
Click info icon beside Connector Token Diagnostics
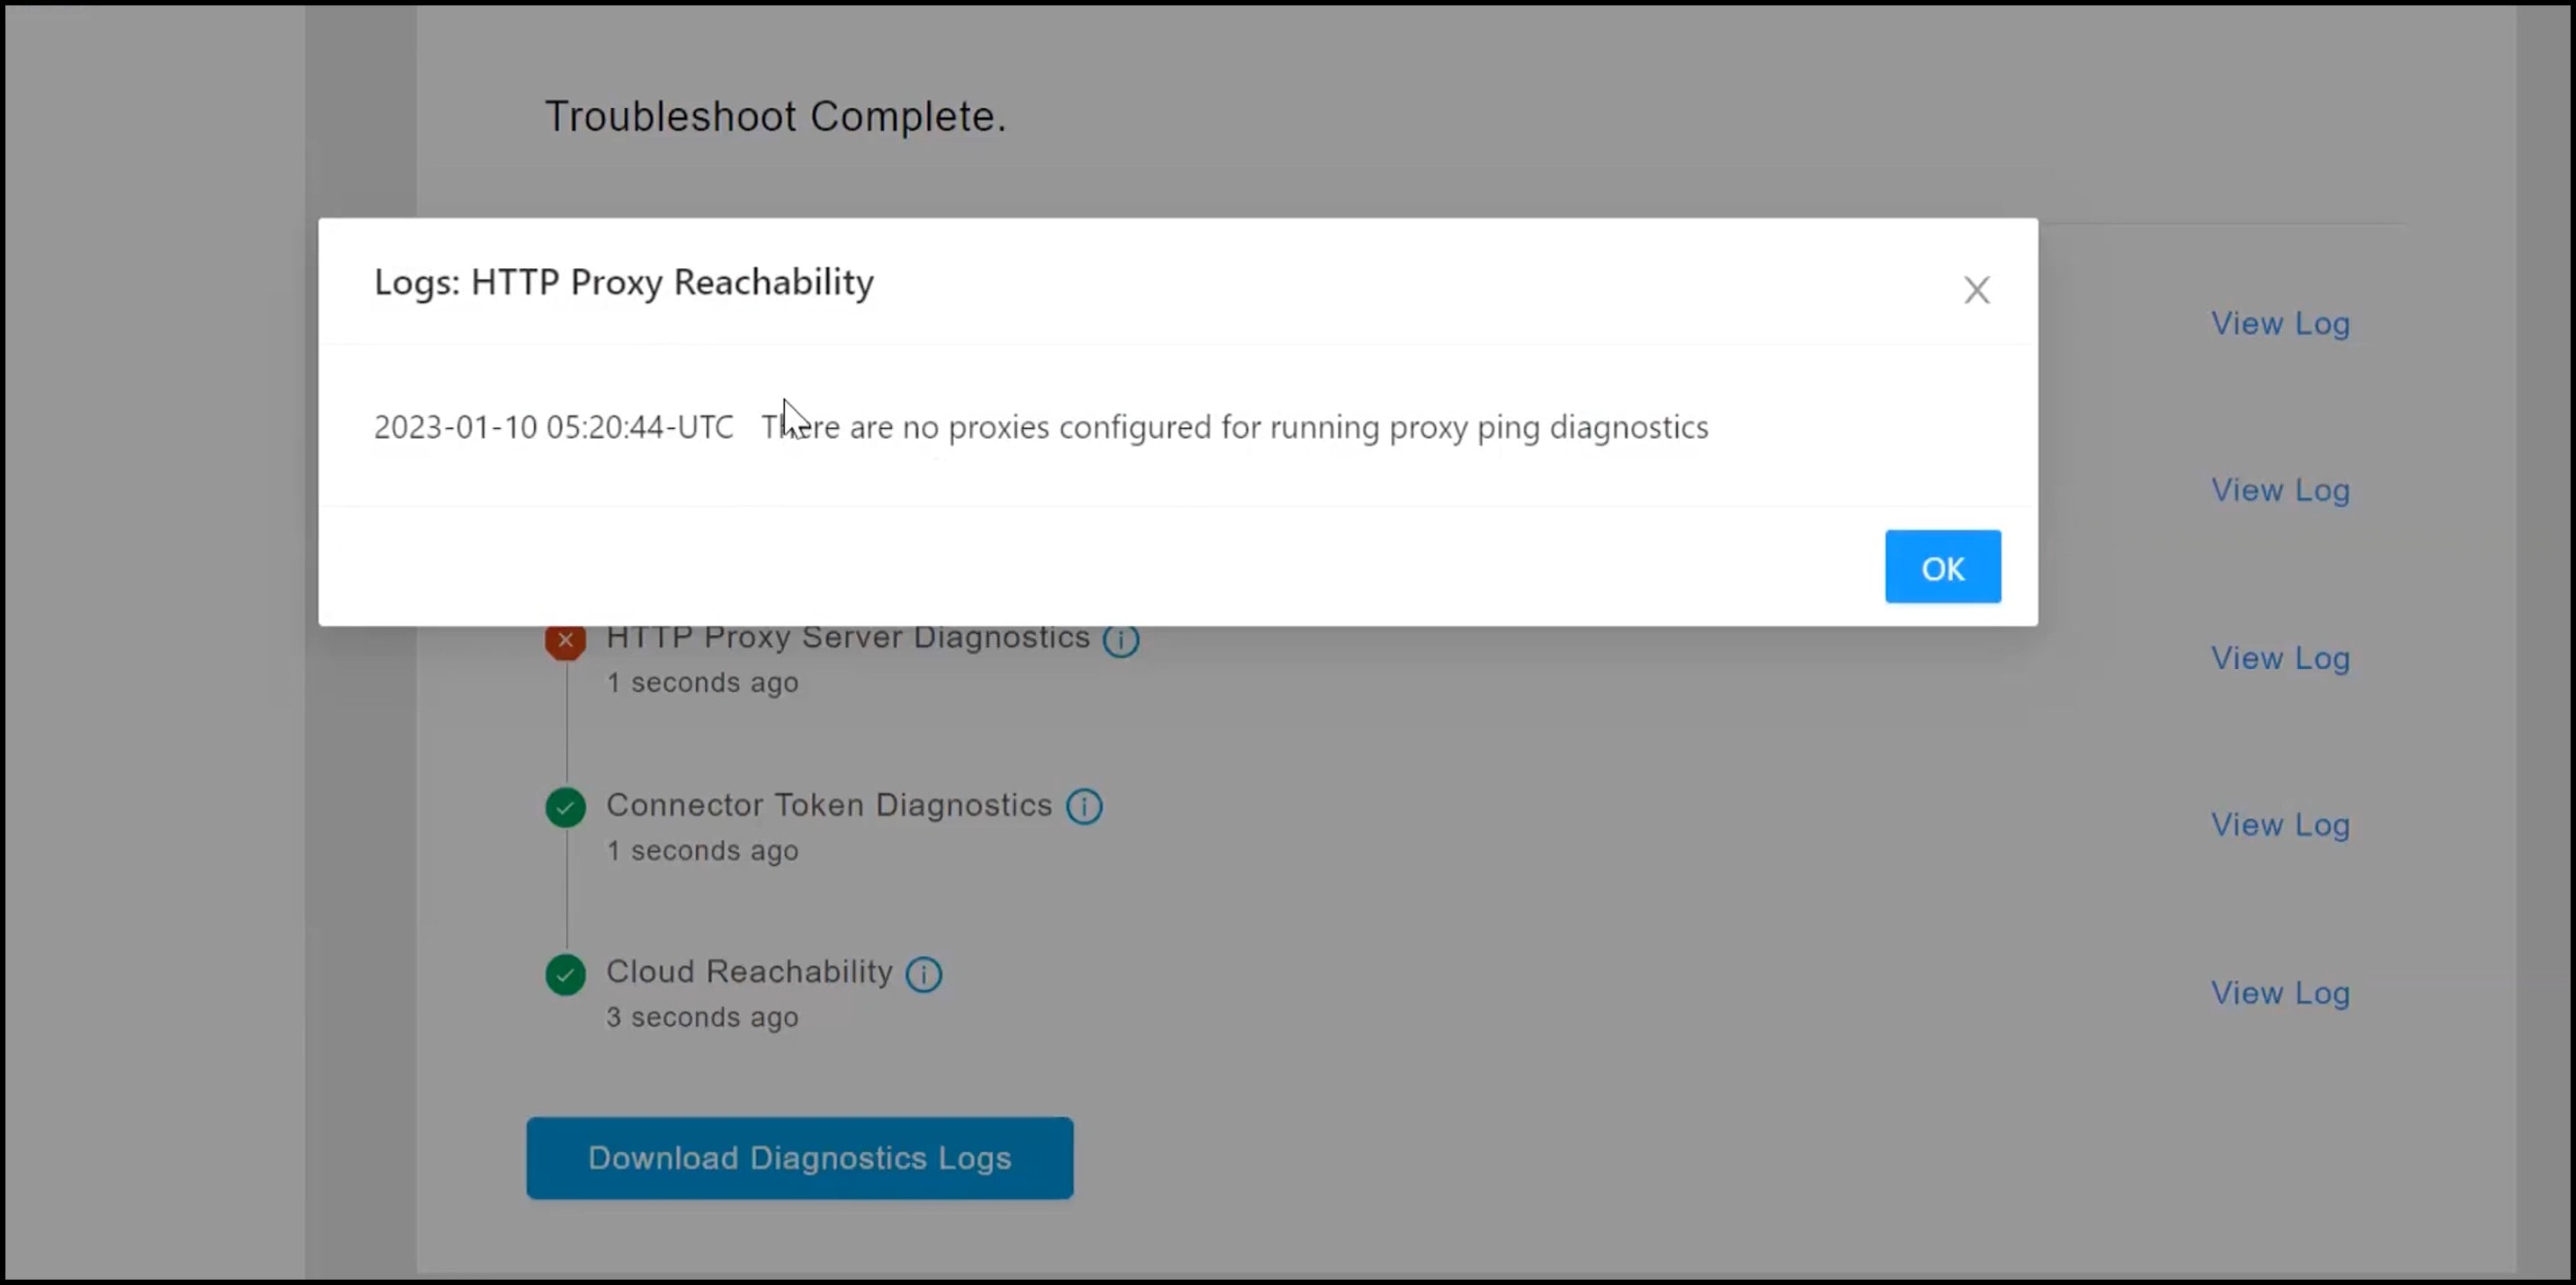pos(1084,806)
